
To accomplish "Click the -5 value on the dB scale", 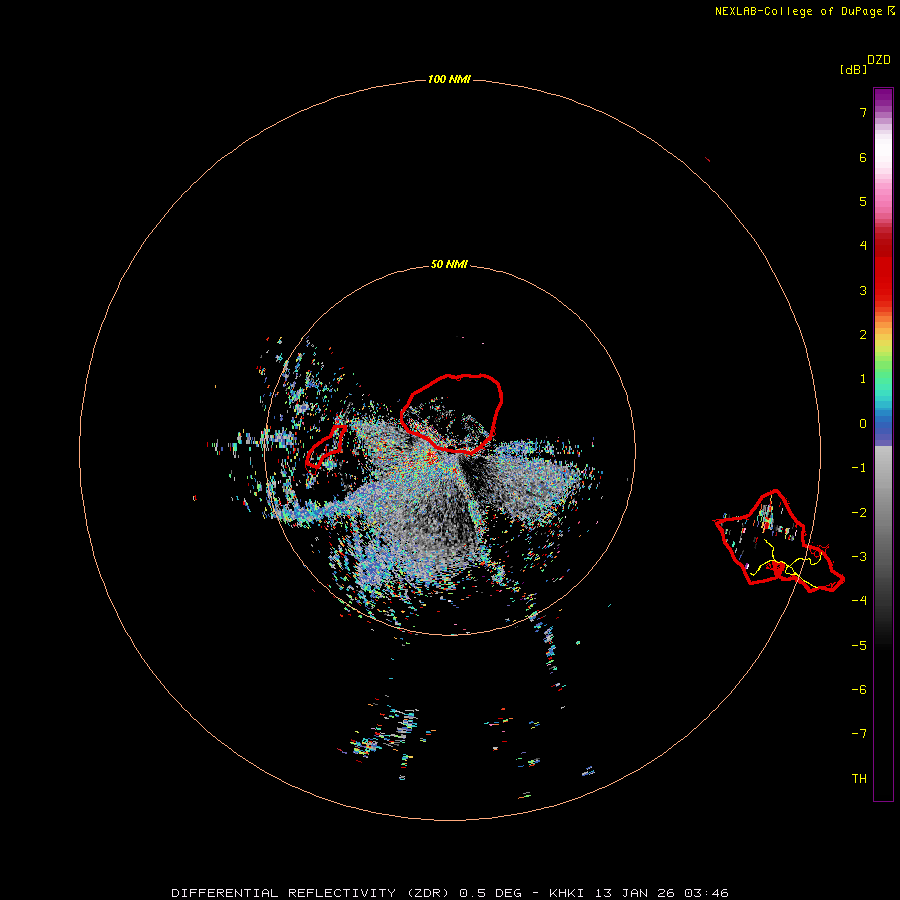I will (x=859, y=645).
